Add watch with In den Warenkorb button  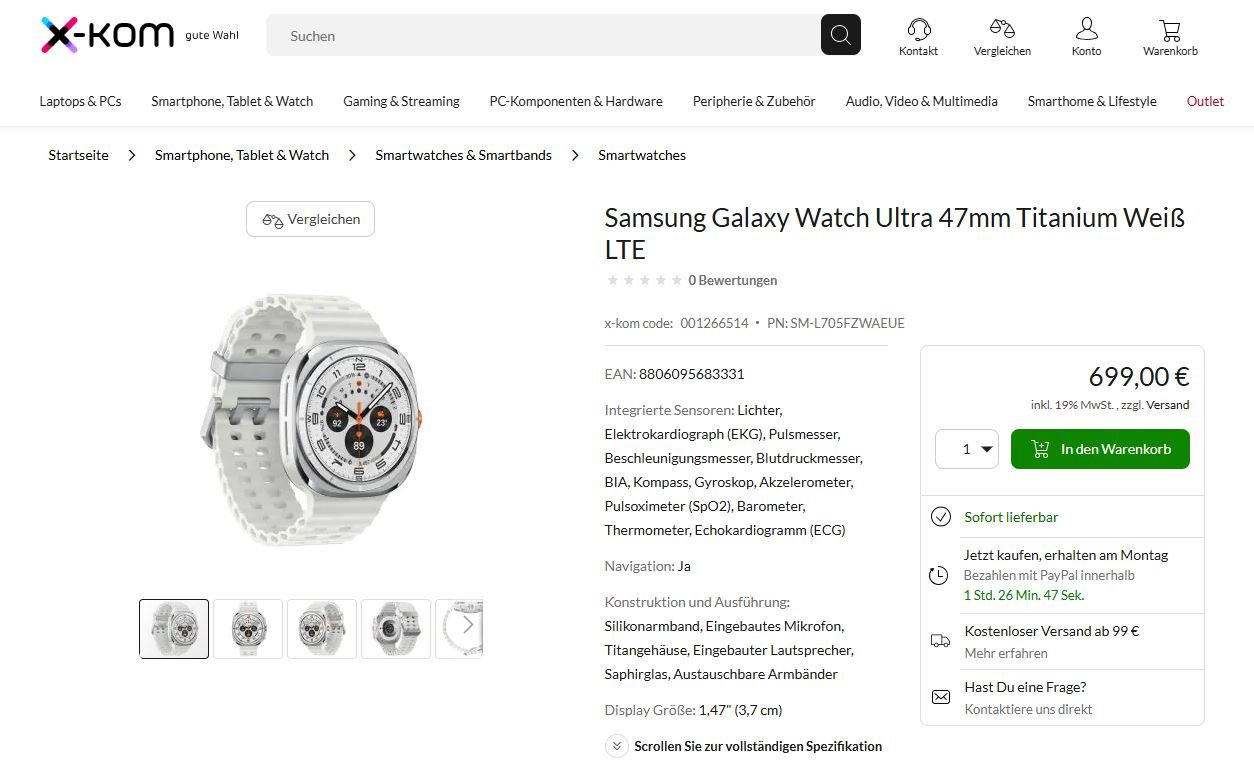[x=1100, y=449]
